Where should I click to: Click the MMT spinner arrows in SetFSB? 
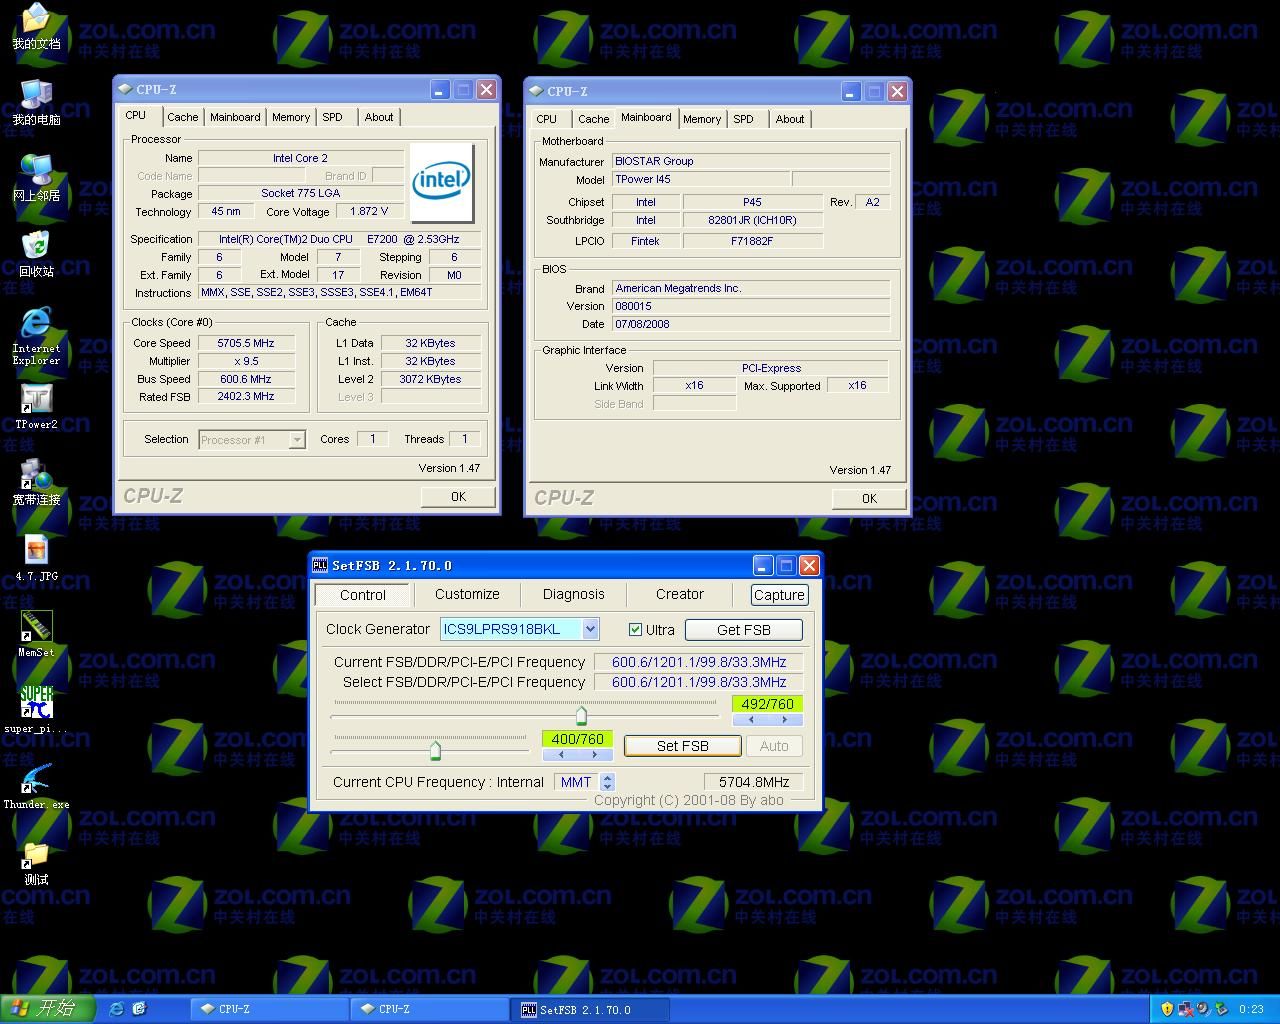click(x=607, y=782)
